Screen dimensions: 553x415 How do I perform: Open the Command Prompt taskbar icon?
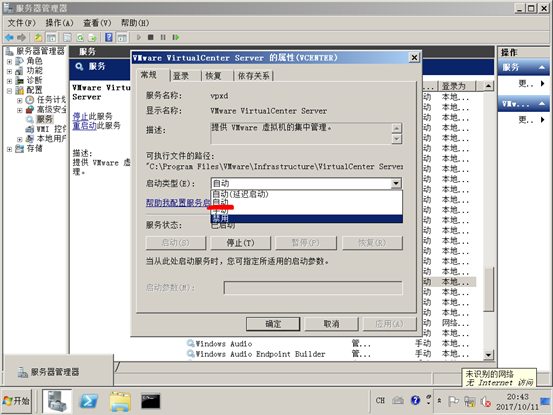coord(151,401)
